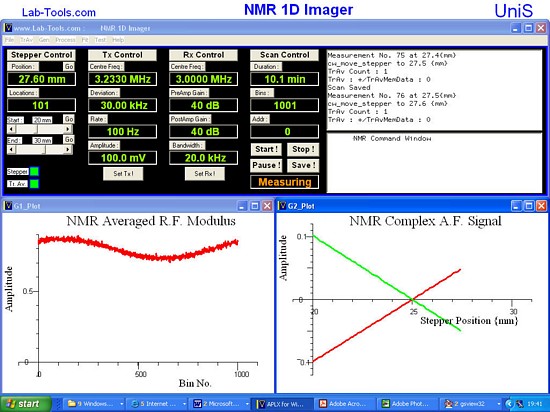Viewport: 550px width, 412px height.
Task: Switch to Adobe Photoshop taskbar item
Action: tap(408, 404)
